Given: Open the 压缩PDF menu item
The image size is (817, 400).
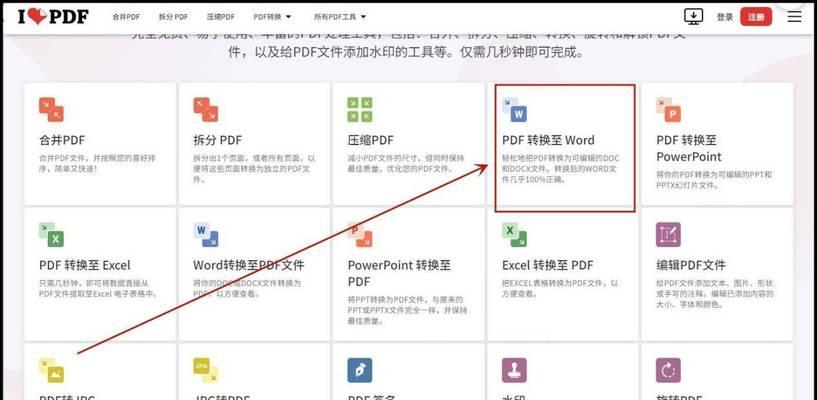Looking at the screenshot, I should 220,17.
